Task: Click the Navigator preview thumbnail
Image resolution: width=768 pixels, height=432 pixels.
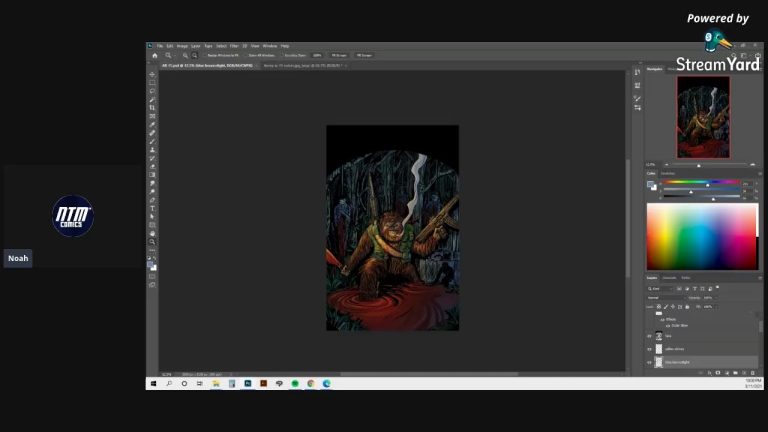Action: tap(703, 117)
